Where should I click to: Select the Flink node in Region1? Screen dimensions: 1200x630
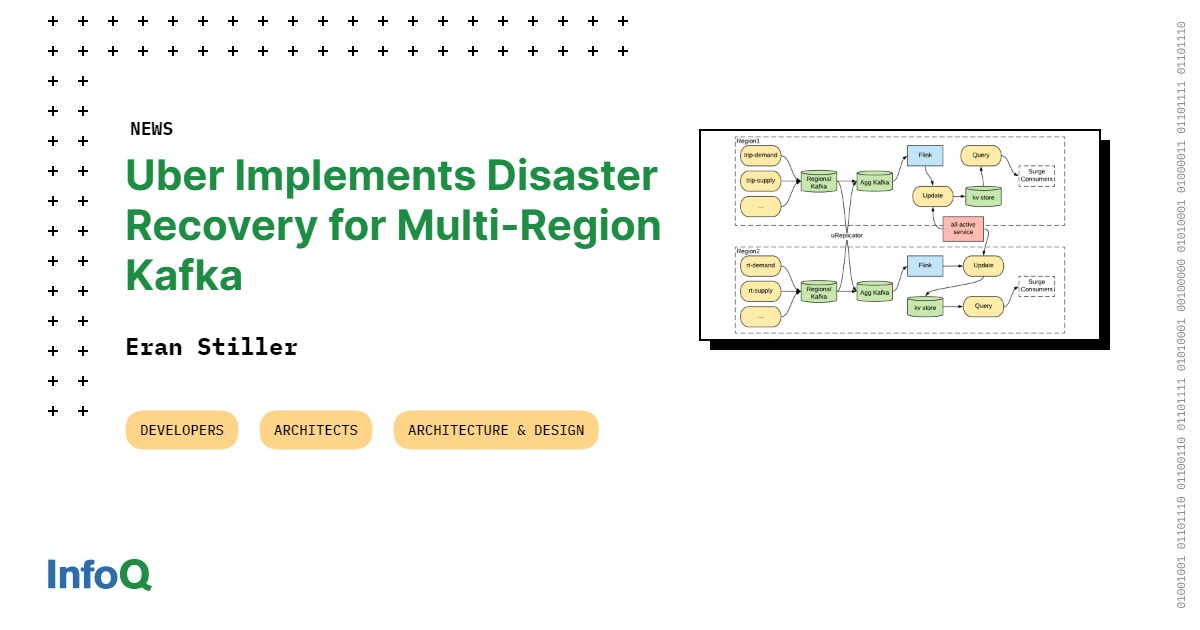pos(924,155)
